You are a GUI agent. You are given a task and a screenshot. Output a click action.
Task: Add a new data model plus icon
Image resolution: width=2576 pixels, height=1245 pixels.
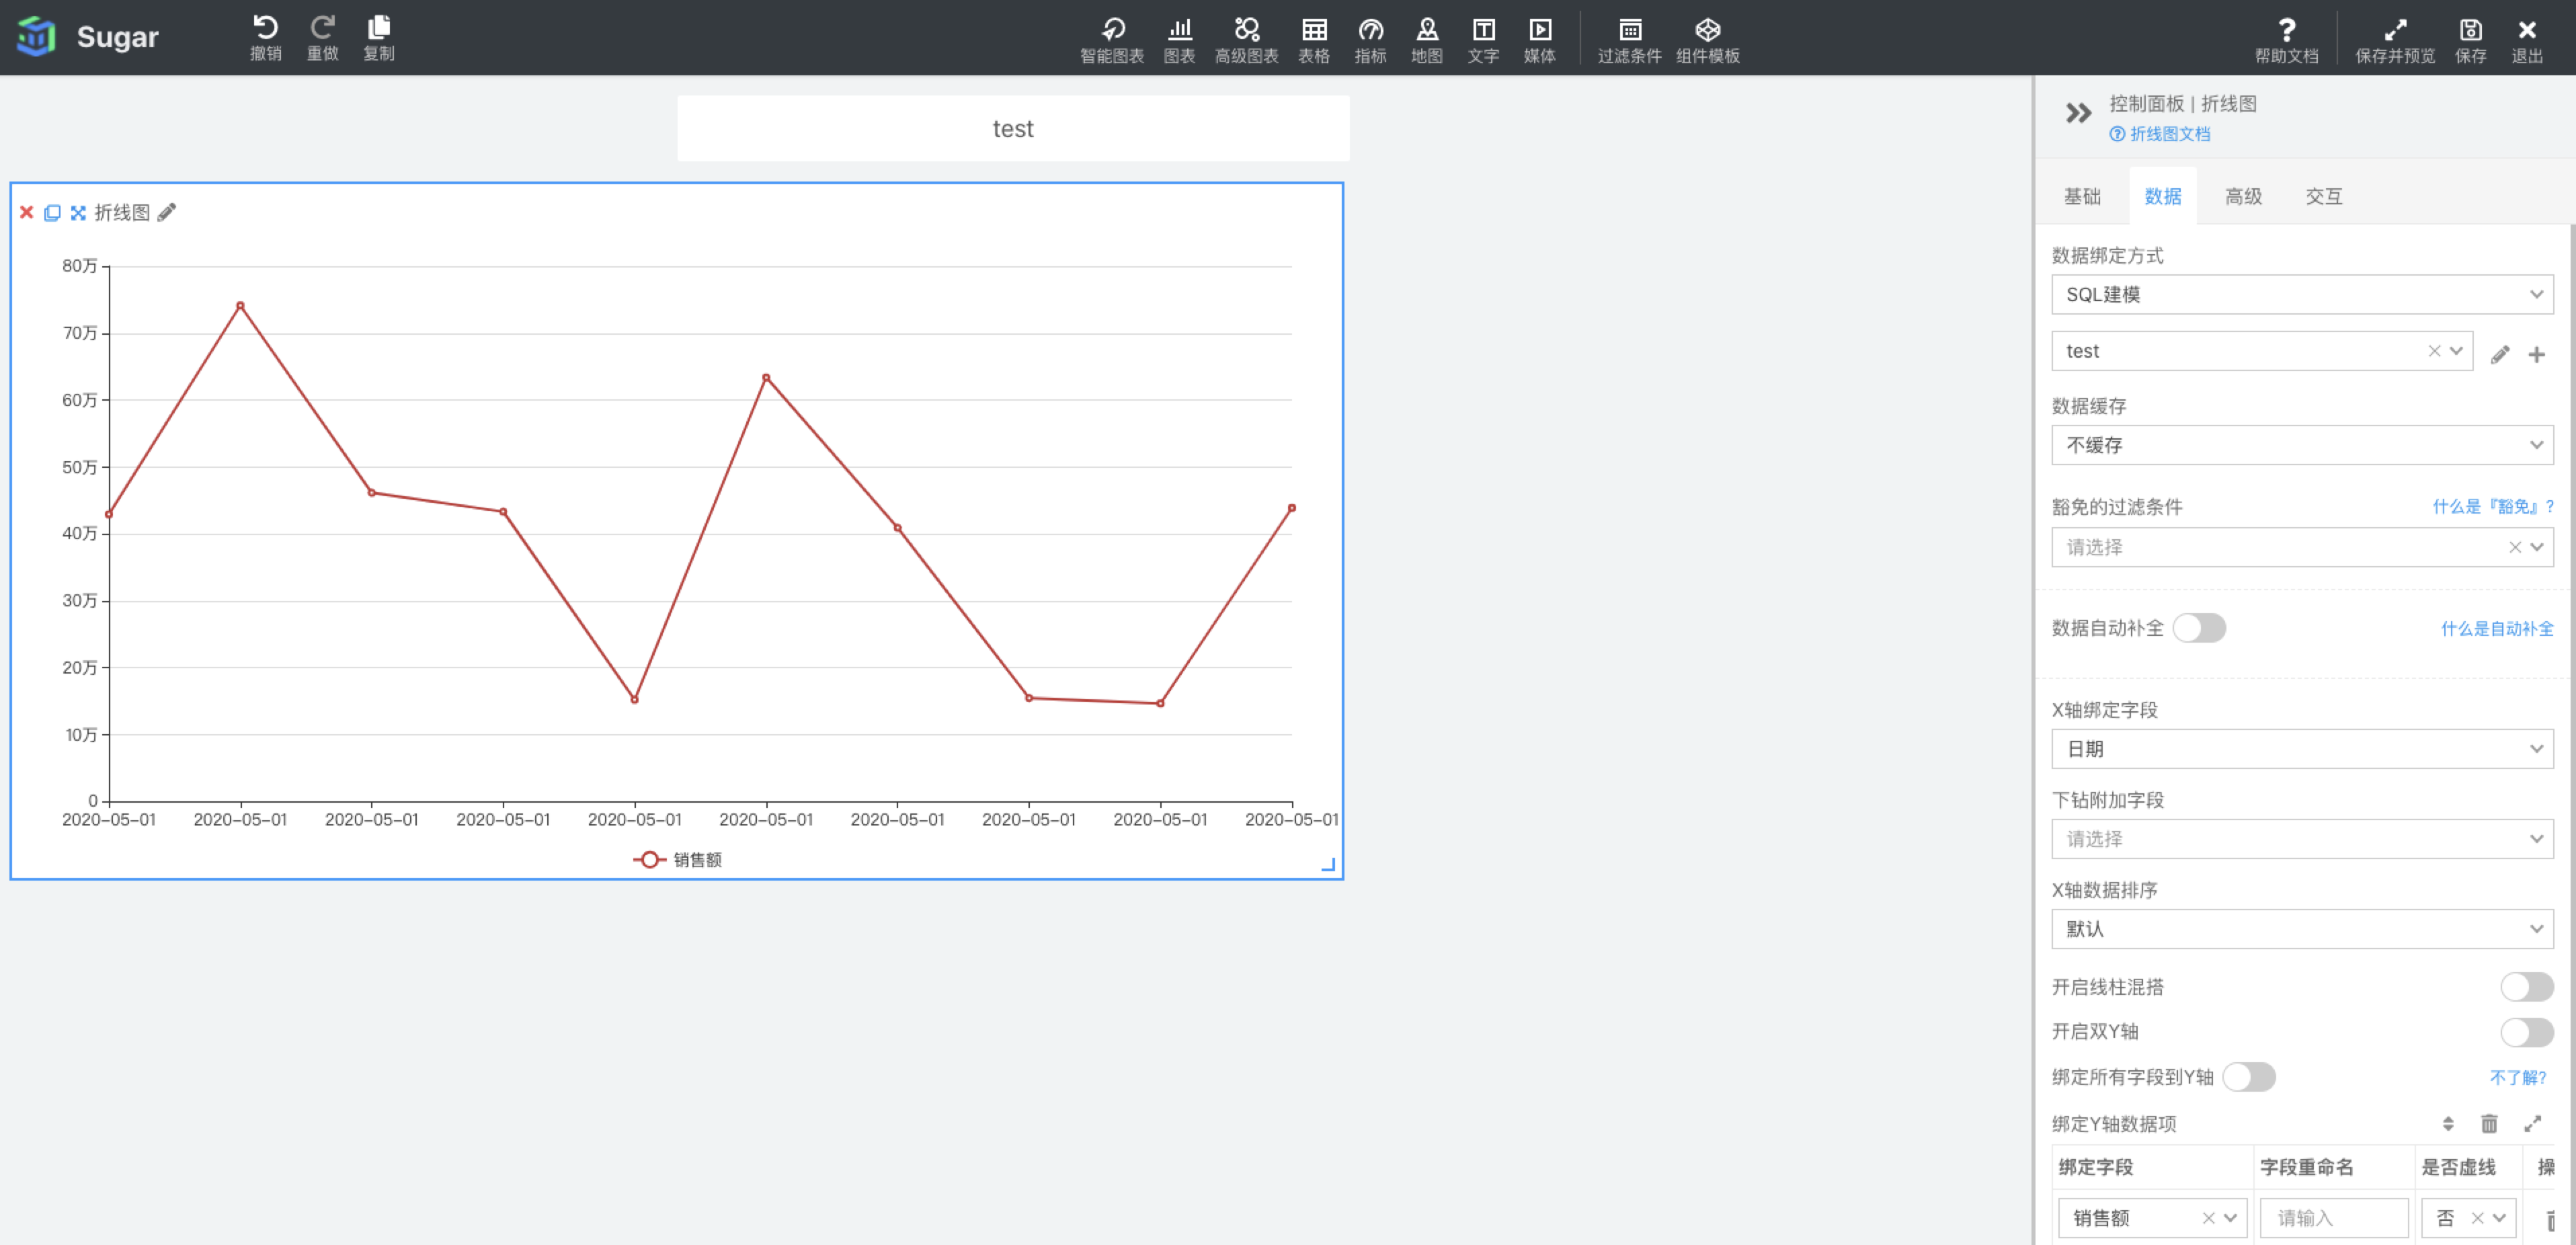pos(2536,354)
